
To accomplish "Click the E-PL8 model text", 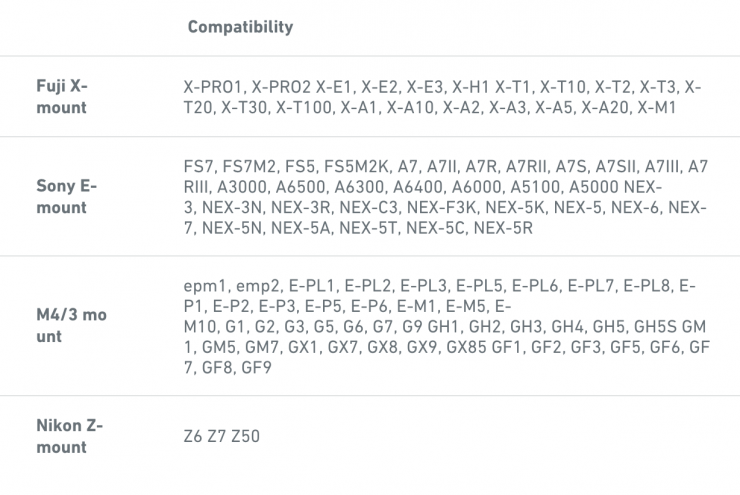I will (x=649, y=286).
